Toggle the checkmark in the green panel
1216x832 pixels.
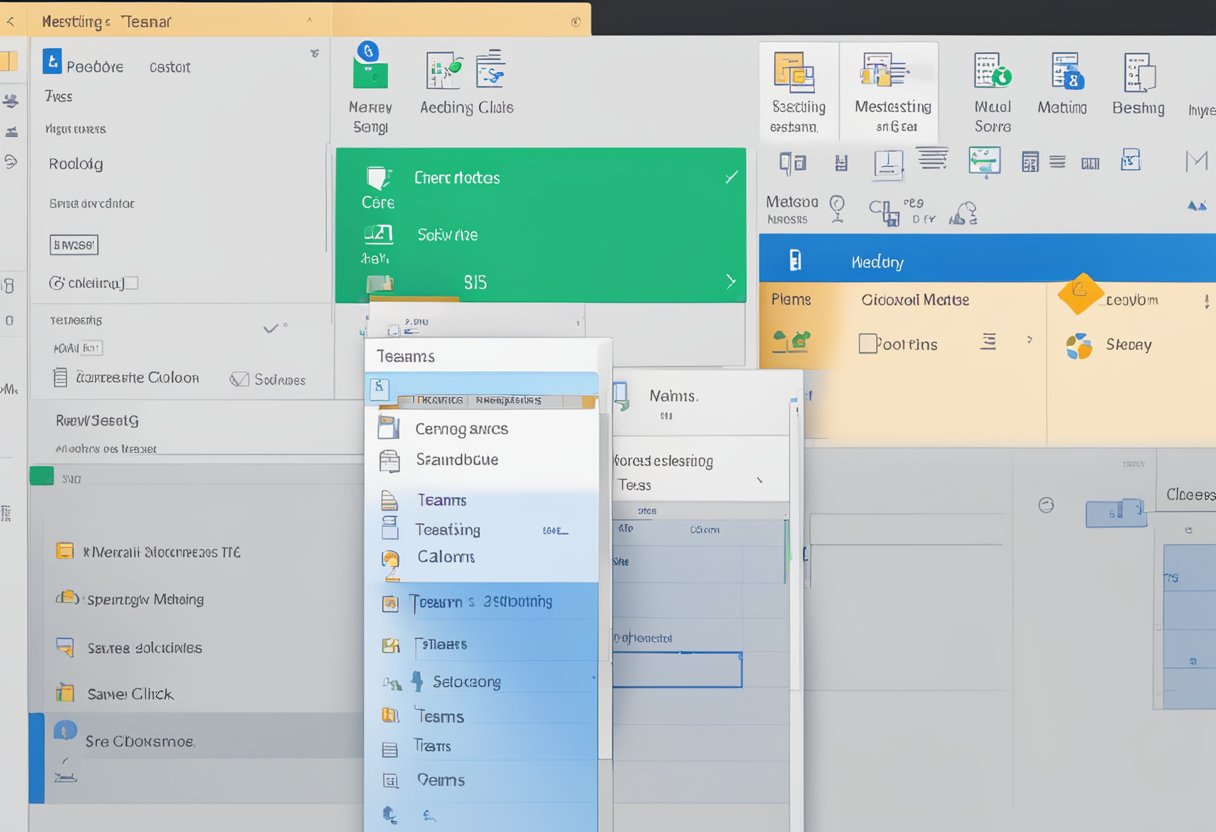pyautogui.click(x=731, y=177)
